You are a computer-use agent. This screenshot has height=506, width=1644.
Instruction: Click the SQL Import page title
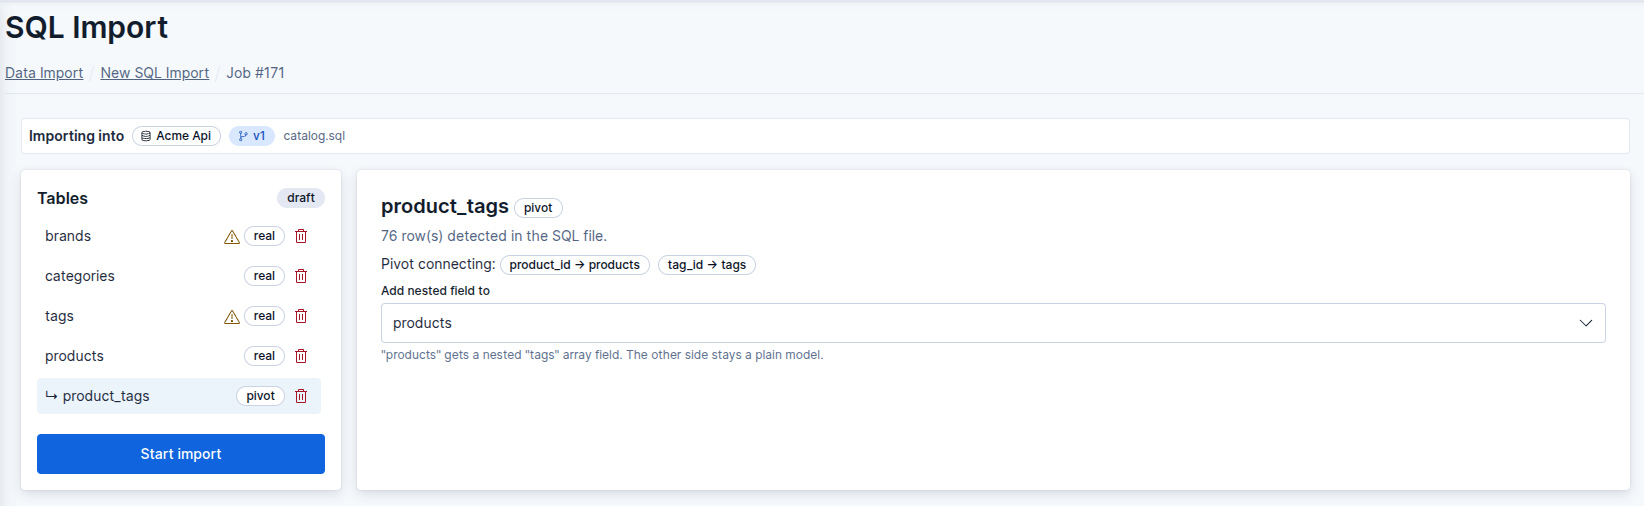click(87, 27)
